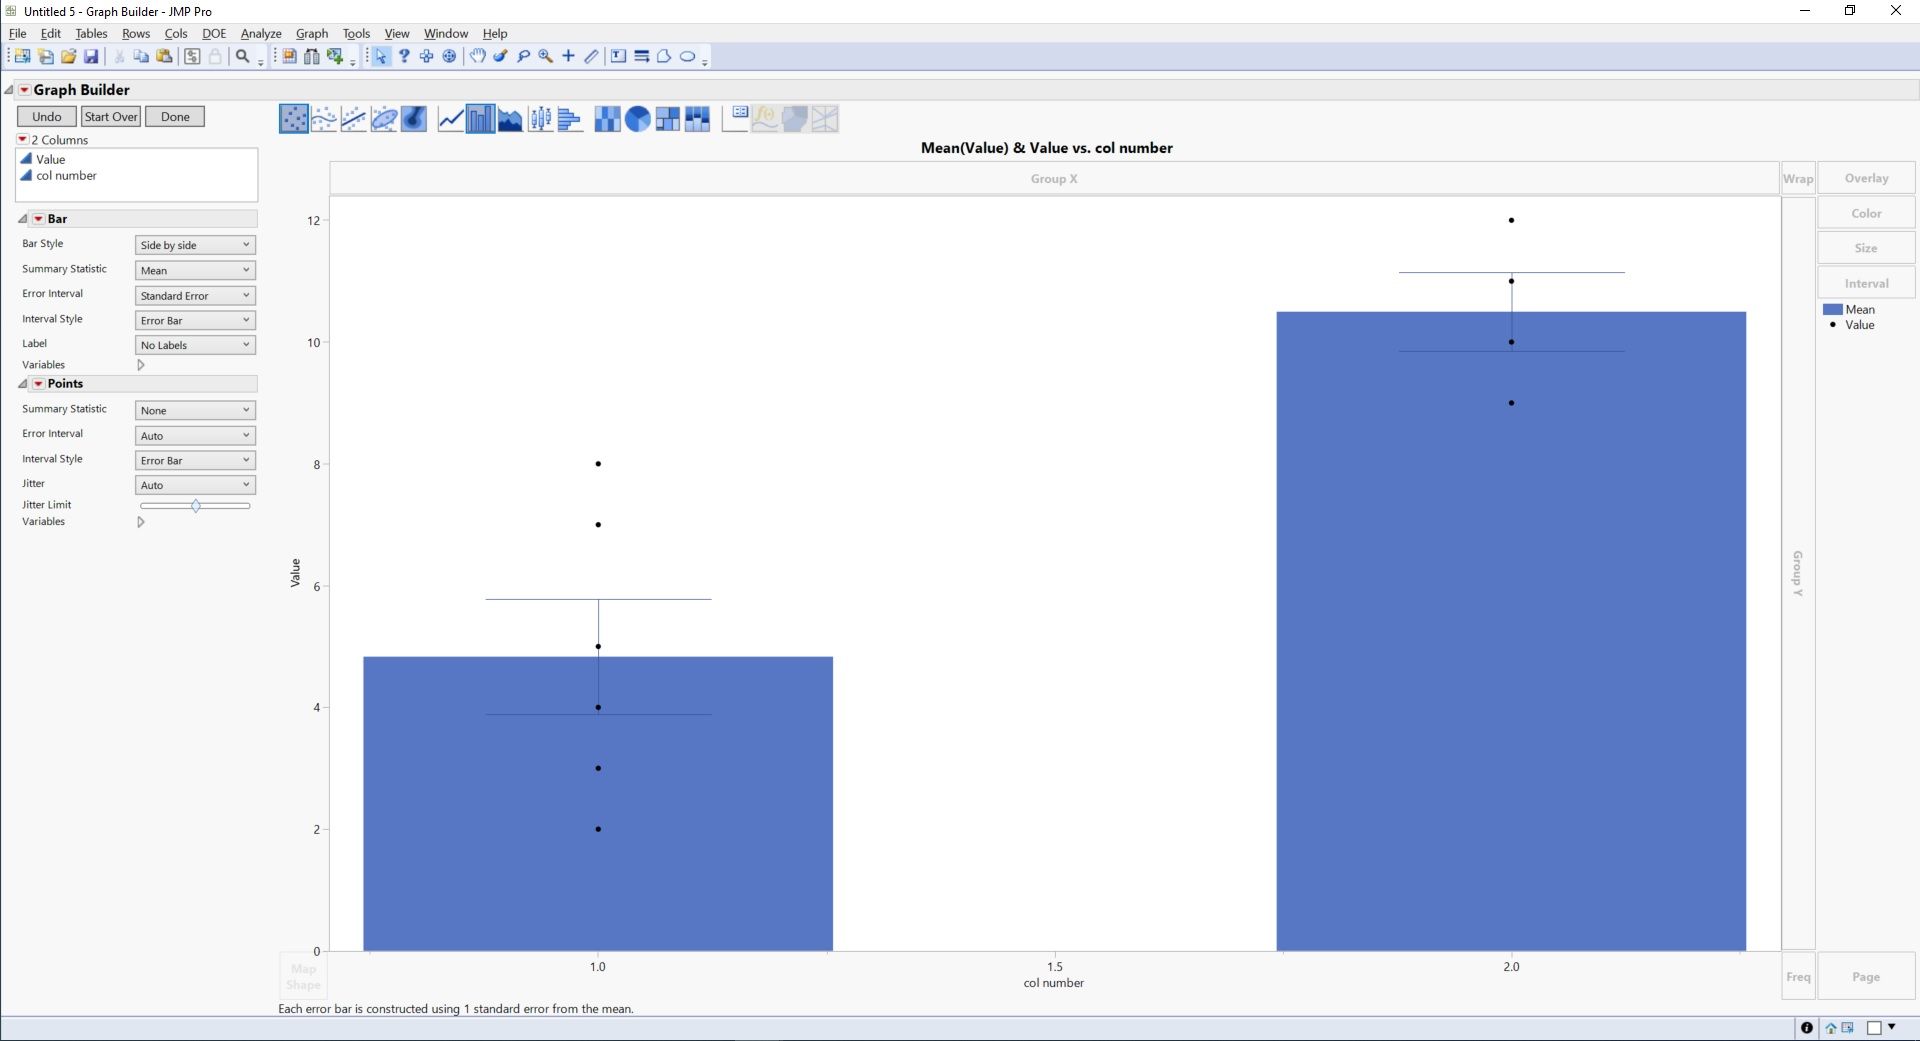1920x1041 pixels.
Task: Select the Brush tool in the toolbar
Action: tap(501, 56)
